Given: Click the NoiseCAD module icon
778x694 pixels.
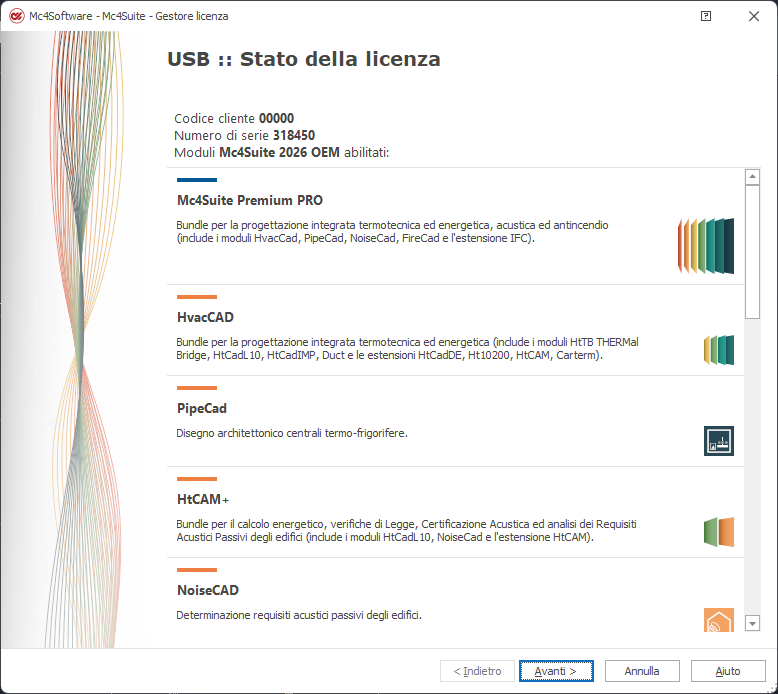Looking at the screenshot, I should (718, 620).
